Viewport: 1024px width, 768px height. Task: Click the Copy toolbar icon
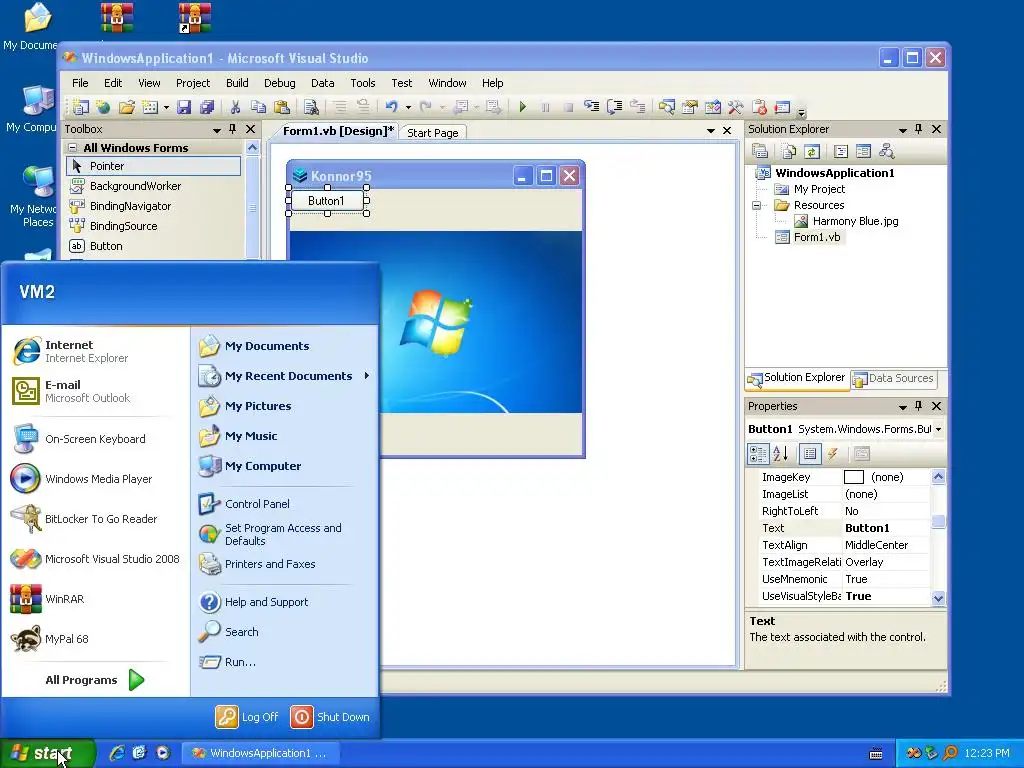coord(259,107)
